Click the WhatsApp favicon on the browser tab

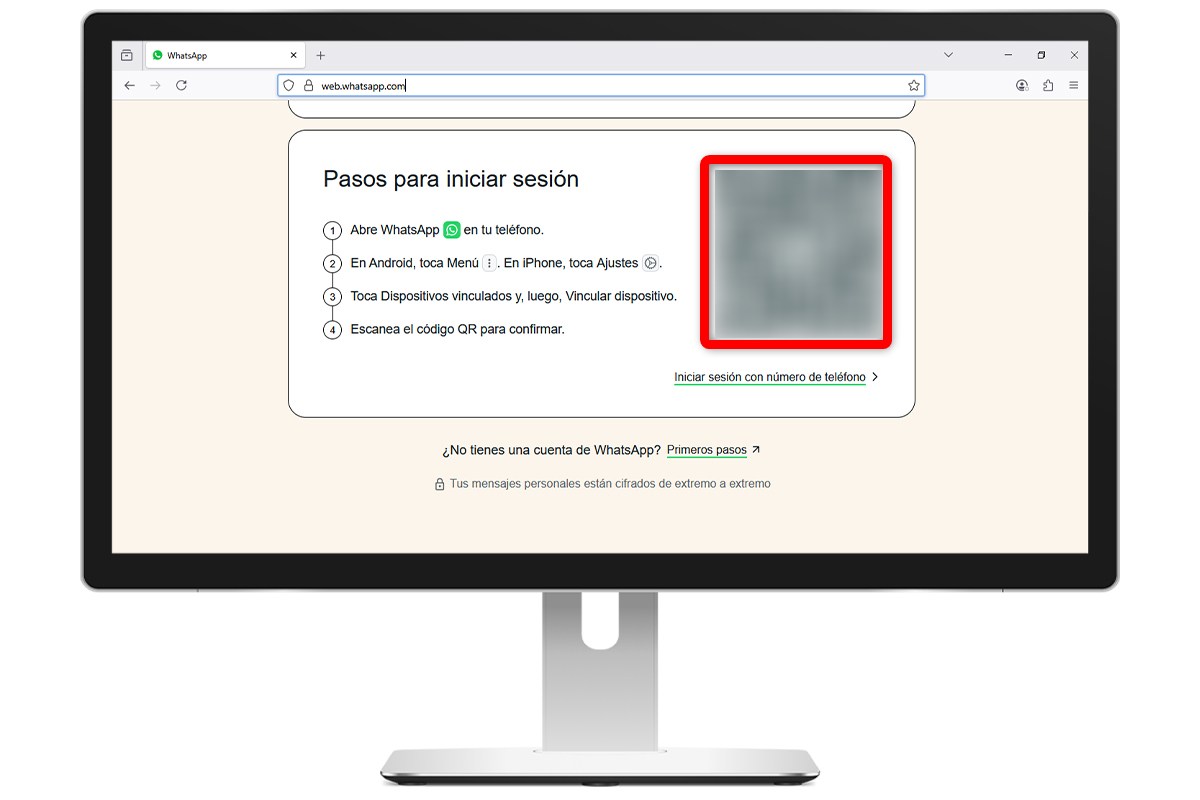[x=158, y=55]
